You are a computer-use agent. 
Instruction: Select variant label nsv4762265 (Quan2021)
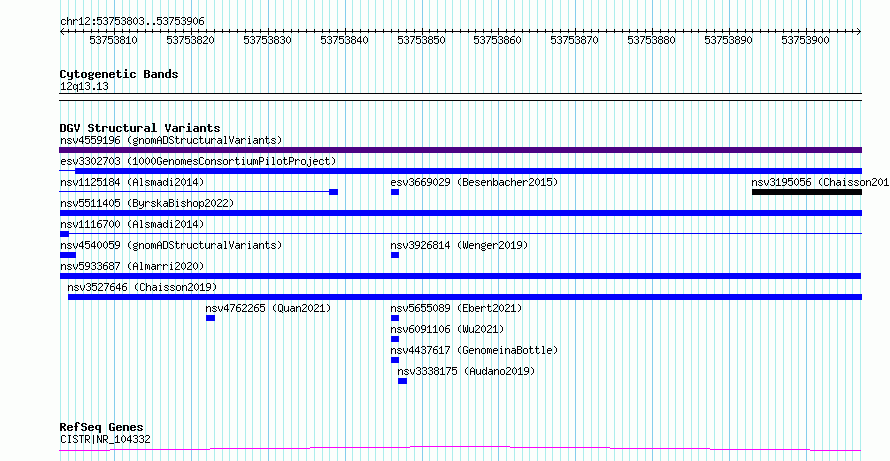[268, 308]
